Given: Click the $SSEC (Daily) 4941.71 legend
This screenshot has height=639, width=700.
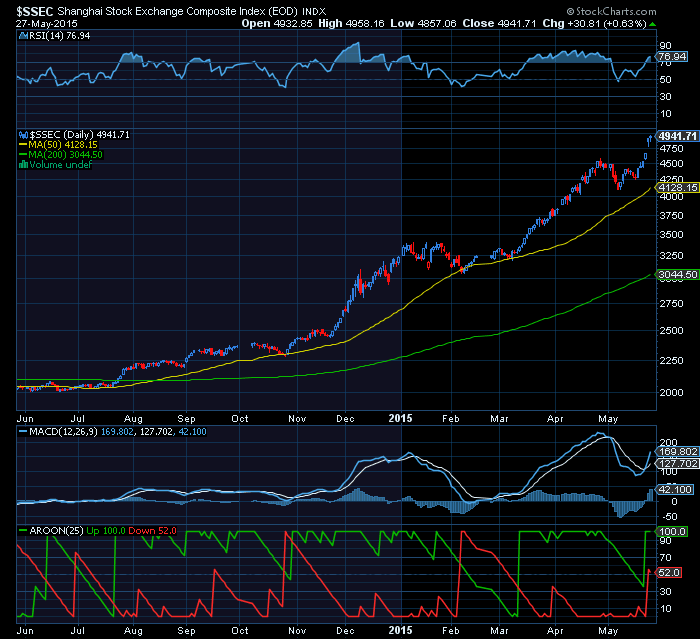Looking at the screenshot, I should click(x=79, y=135).
